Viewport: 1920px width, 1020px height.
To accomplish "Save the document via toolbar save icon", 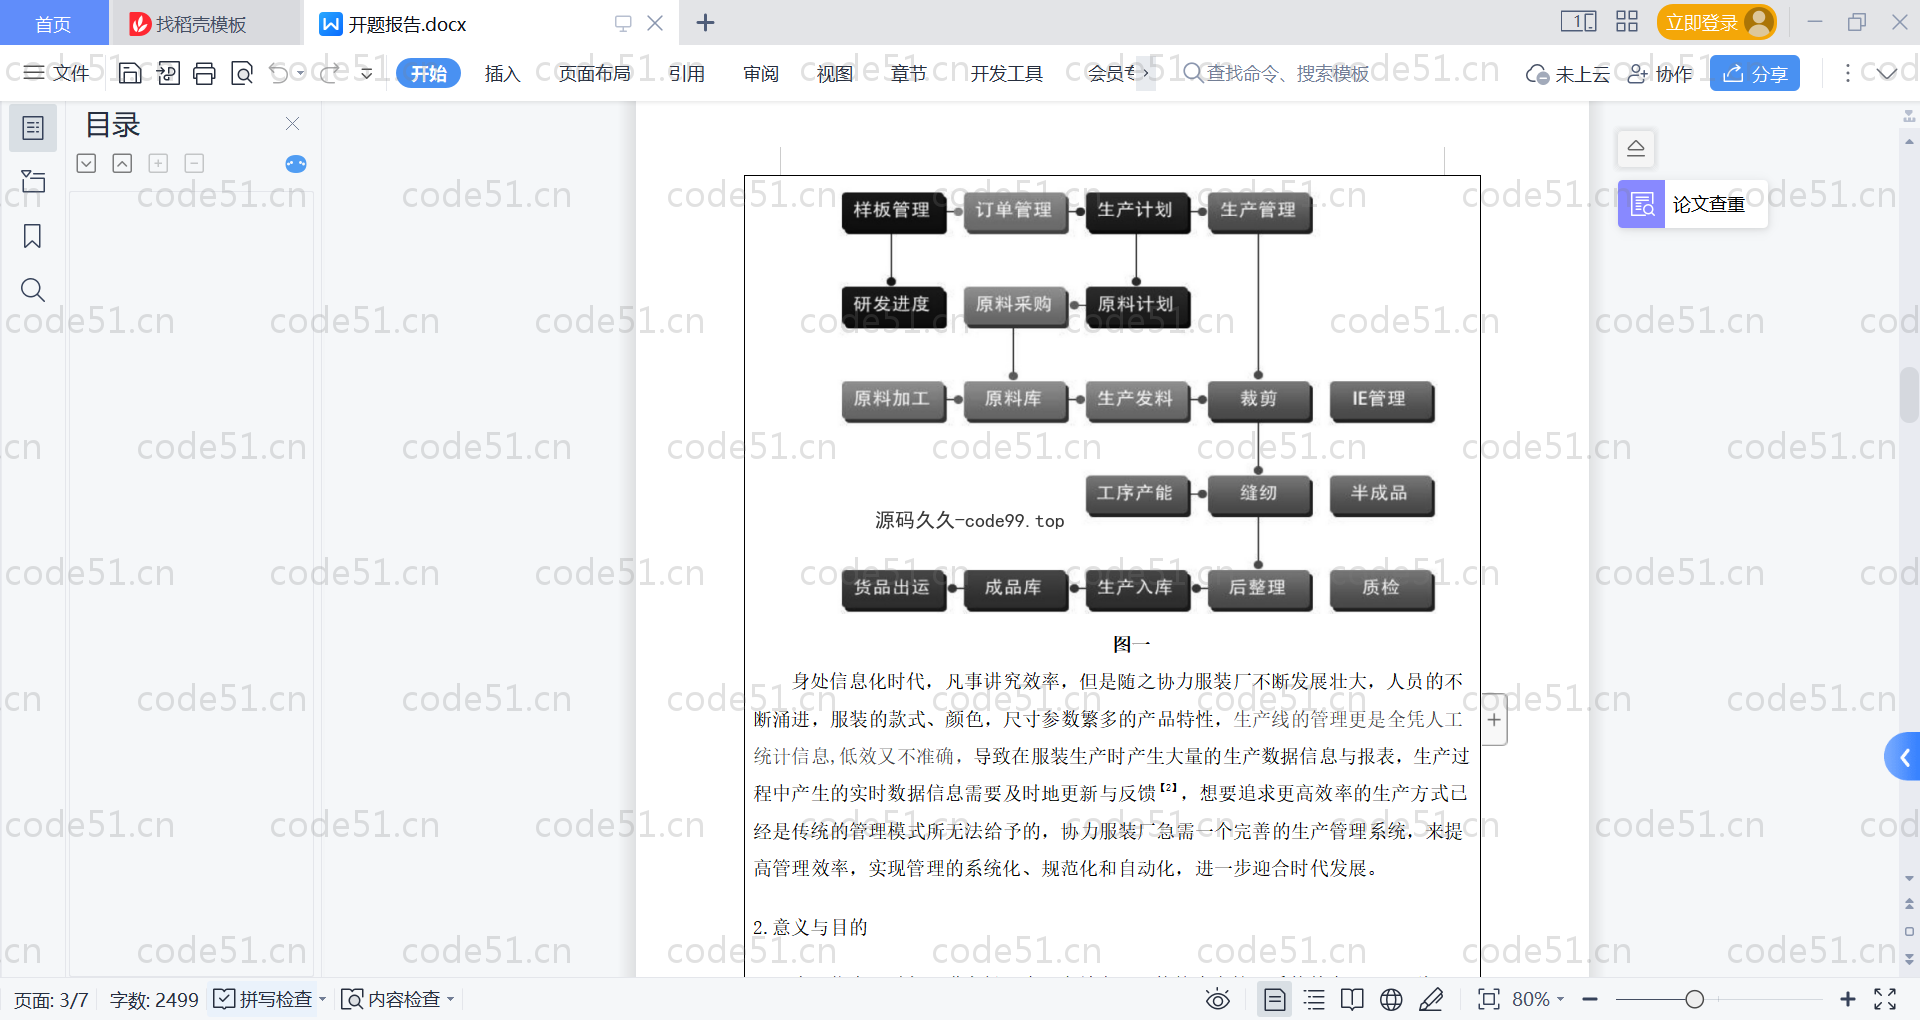I will tap(129, 73).
